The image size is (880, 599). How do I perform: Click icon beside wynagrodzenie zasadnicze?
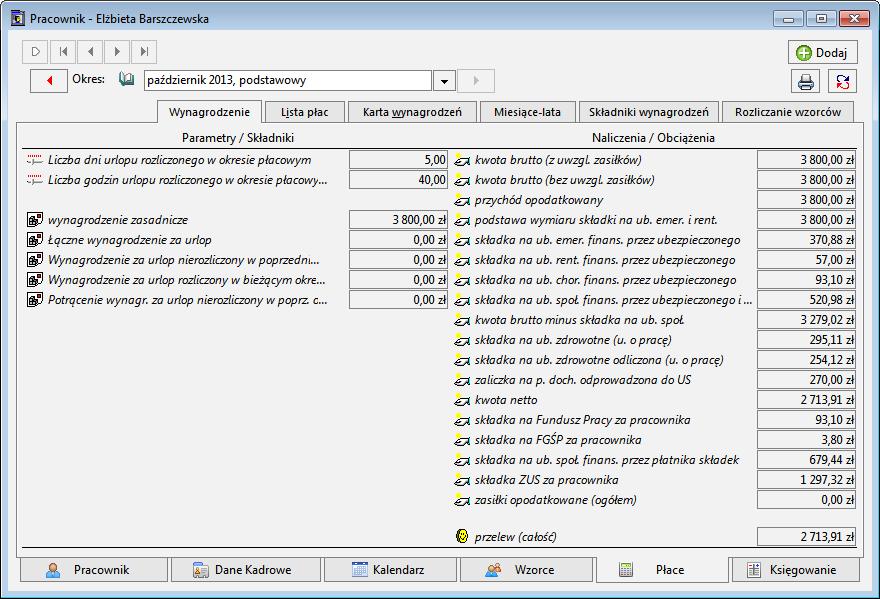click(35, 220)
